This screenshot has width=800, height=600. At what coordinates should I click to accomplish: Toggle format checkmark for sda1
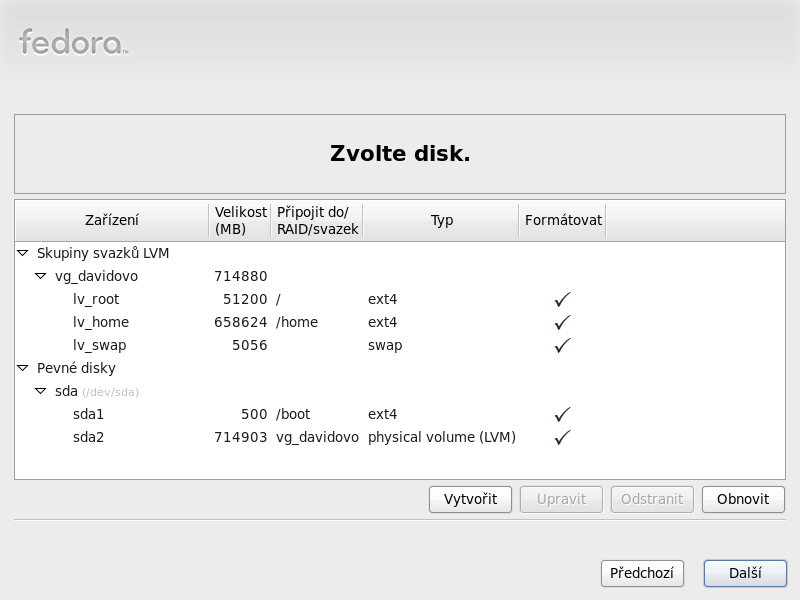tap(562, 414)
